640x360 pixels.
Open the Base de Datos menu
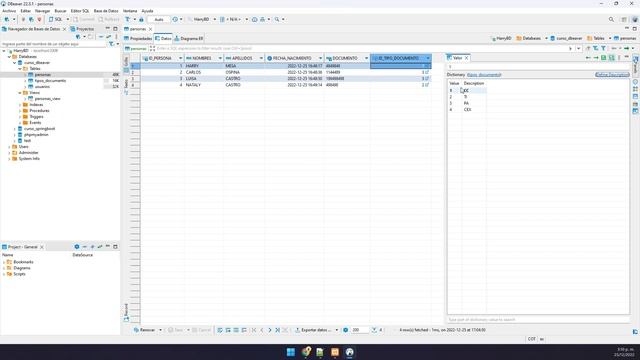106,11
